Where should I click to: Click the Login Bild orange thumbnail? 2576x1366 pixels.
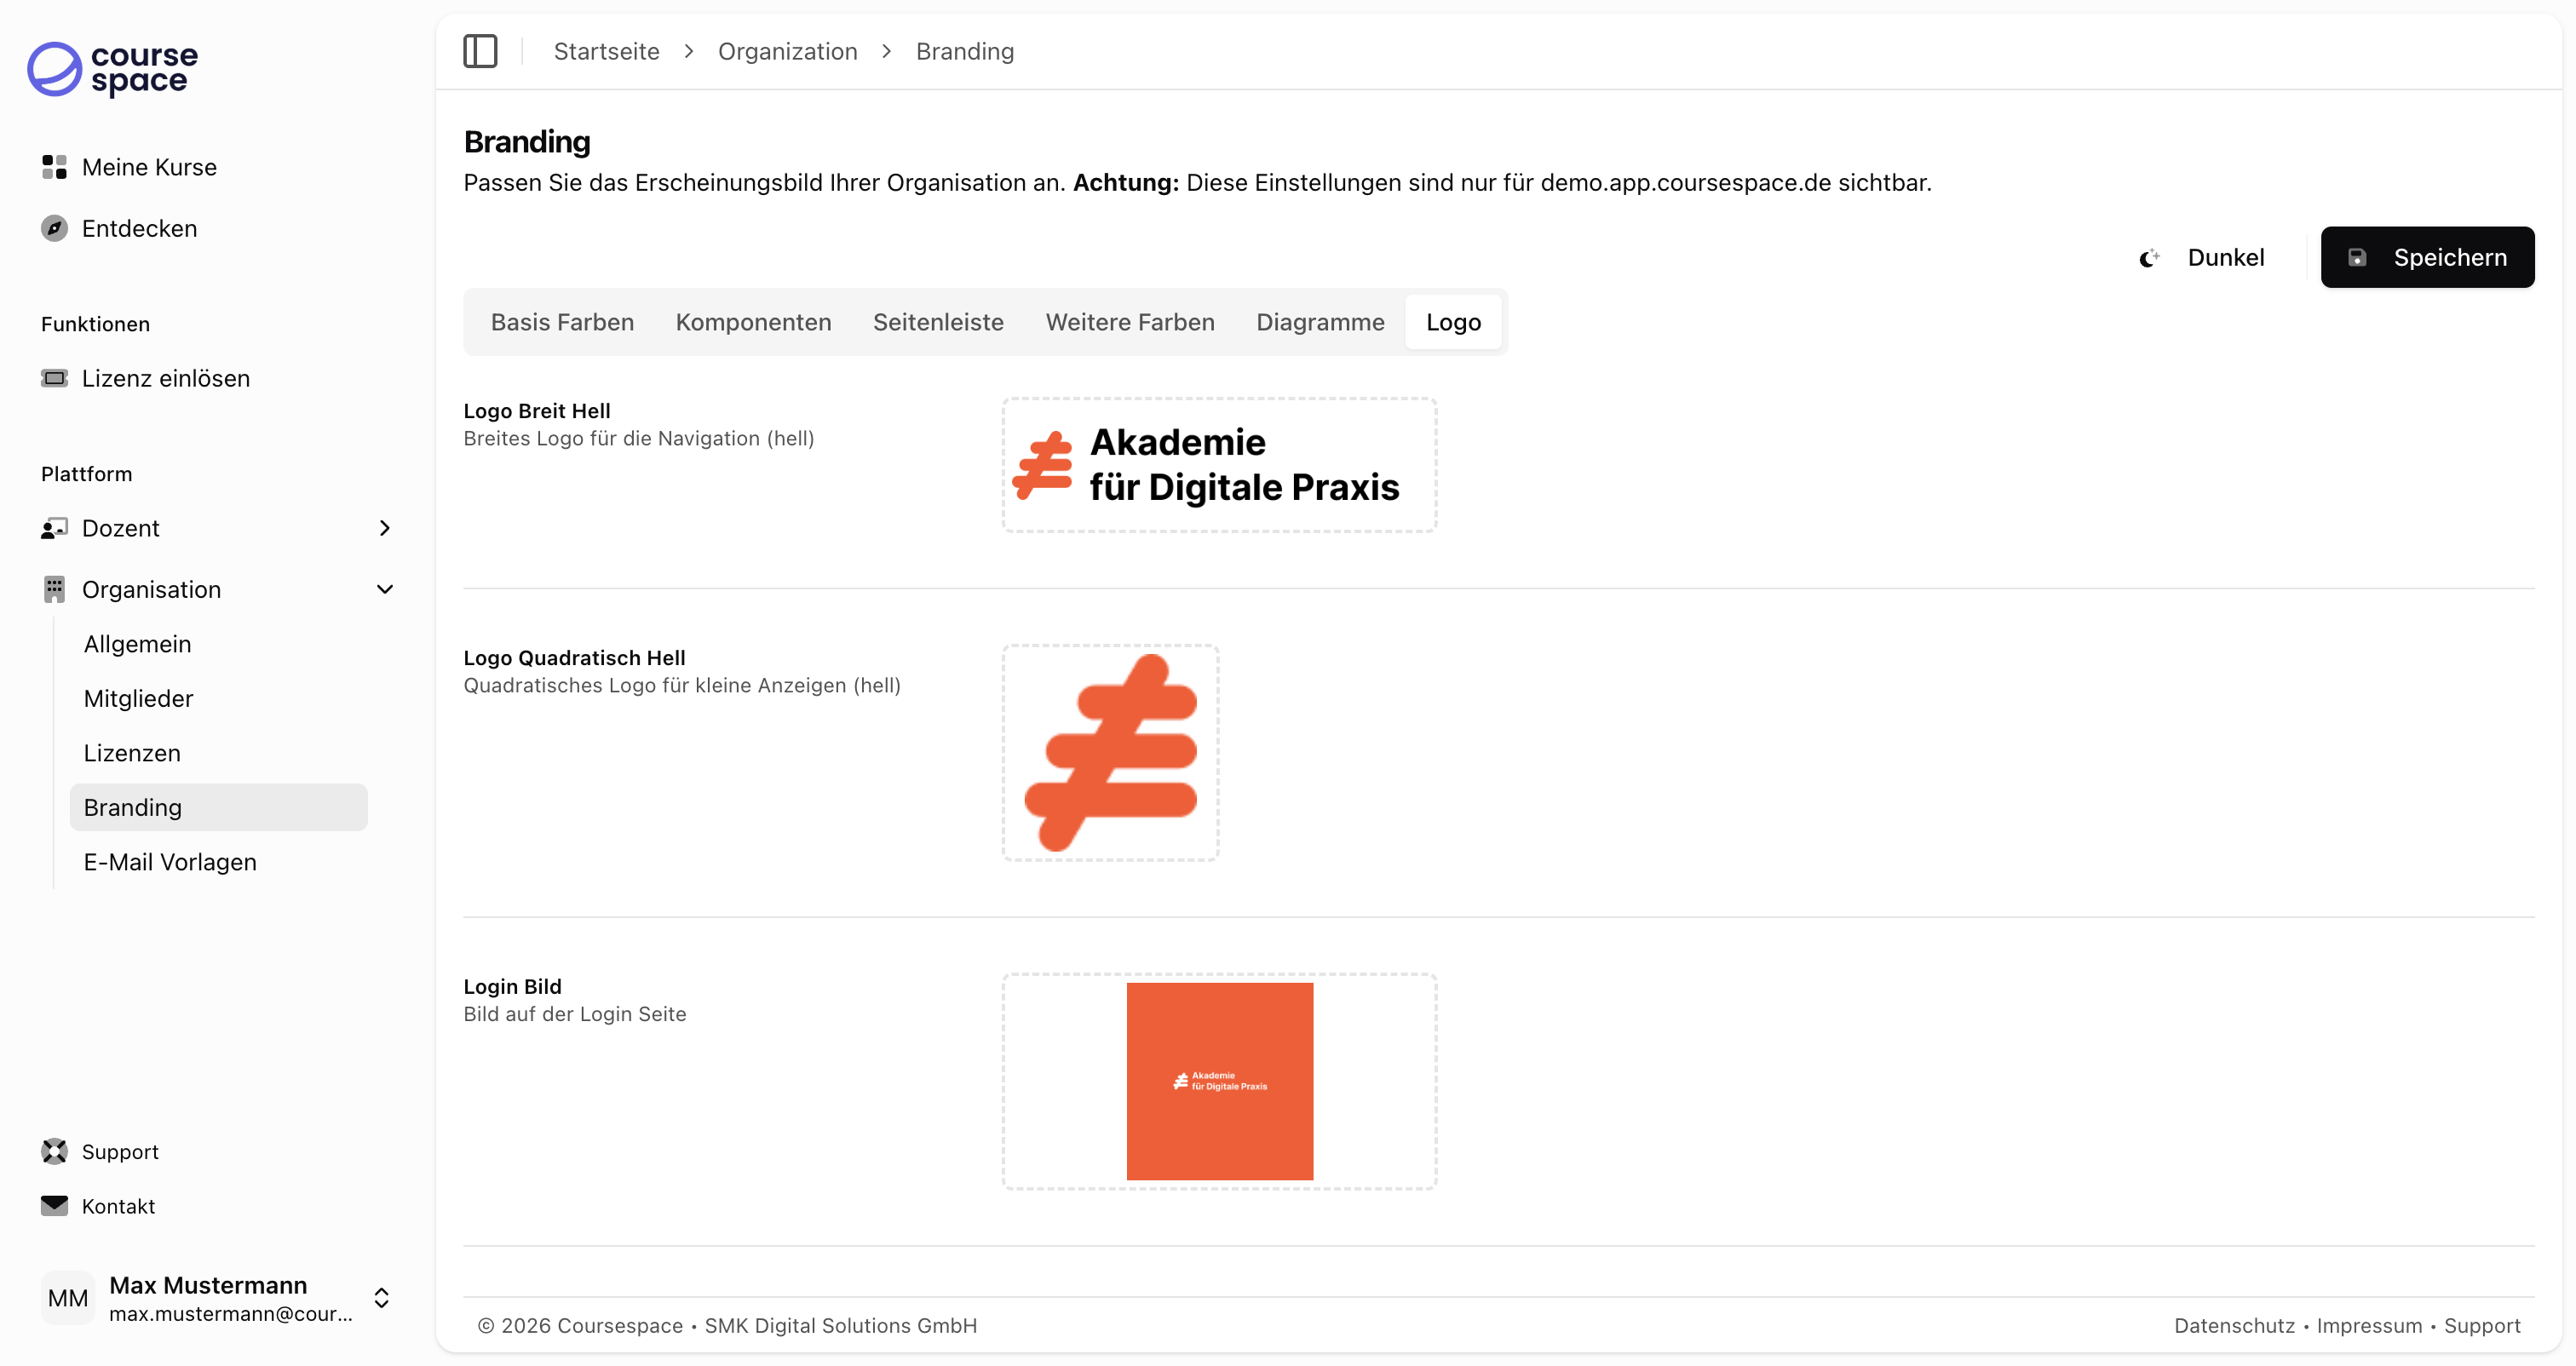(1220, 1081)
